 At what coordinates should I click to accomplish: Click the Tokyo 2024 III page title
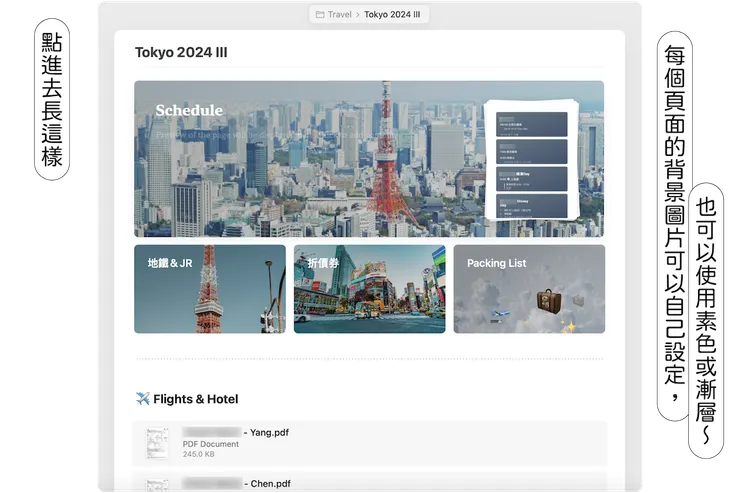tap(181, 52)
